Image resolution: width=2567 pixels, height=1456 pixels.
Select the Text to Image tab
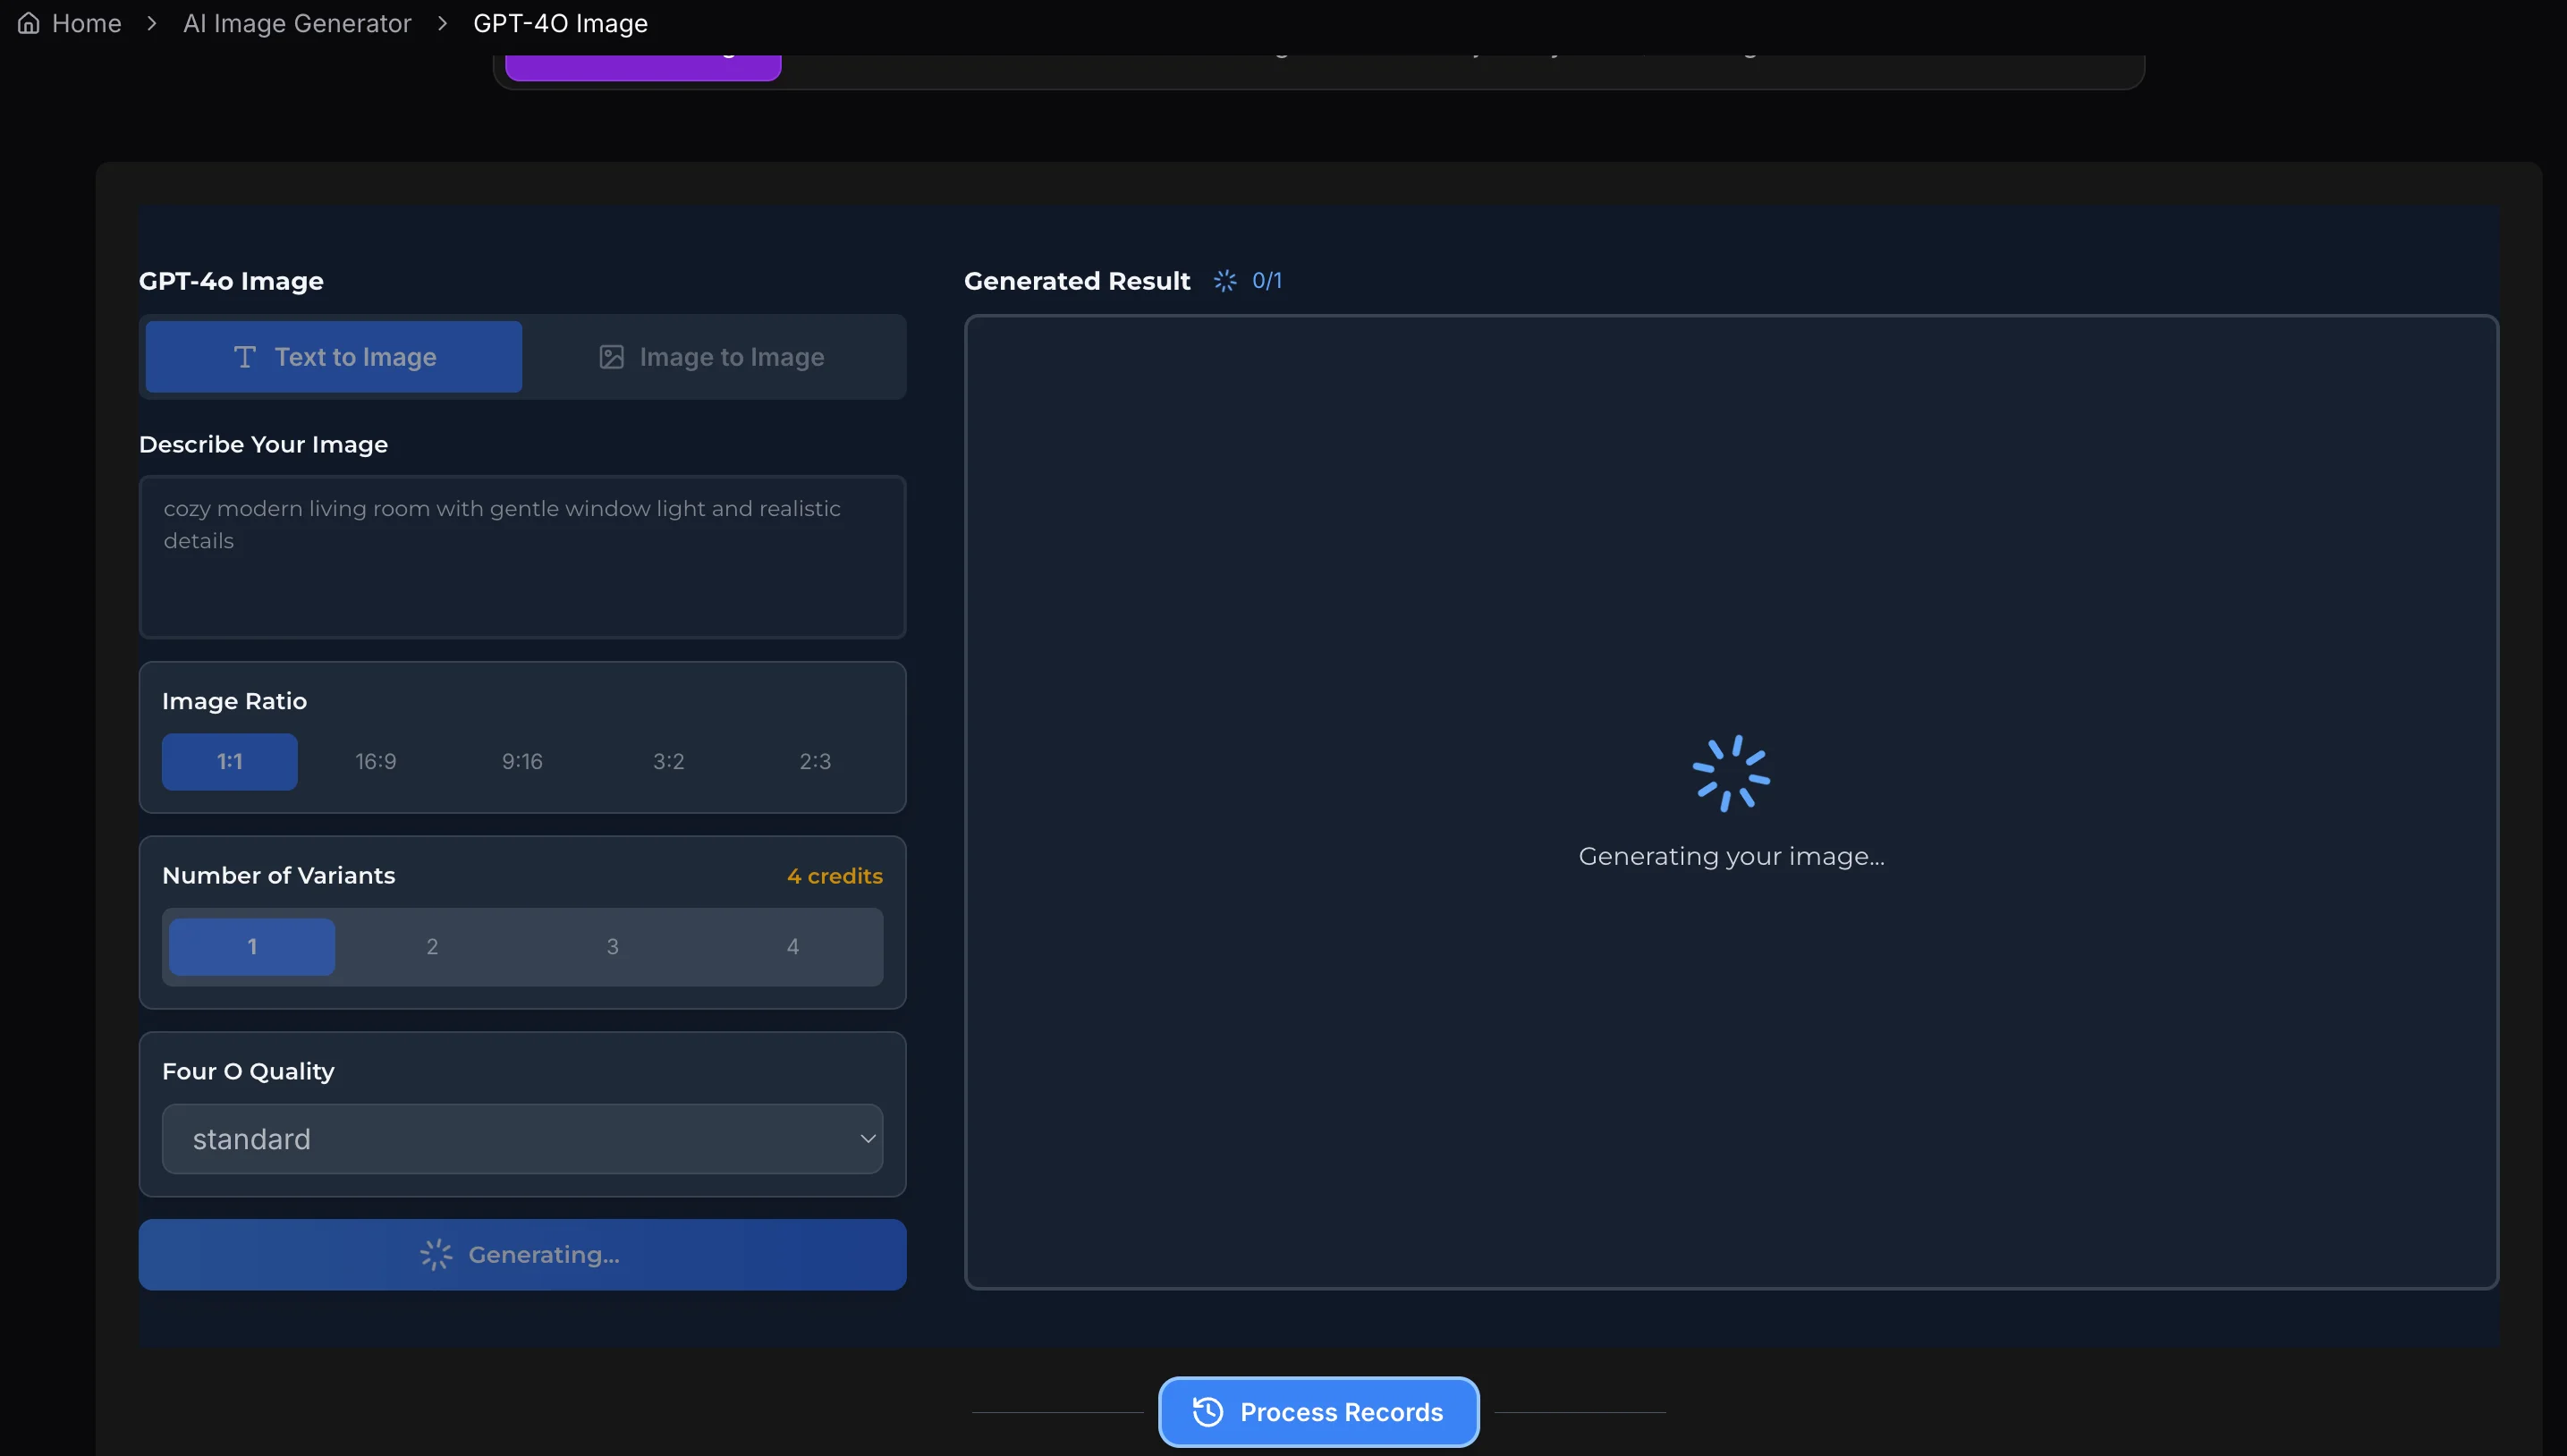[334, 357]
